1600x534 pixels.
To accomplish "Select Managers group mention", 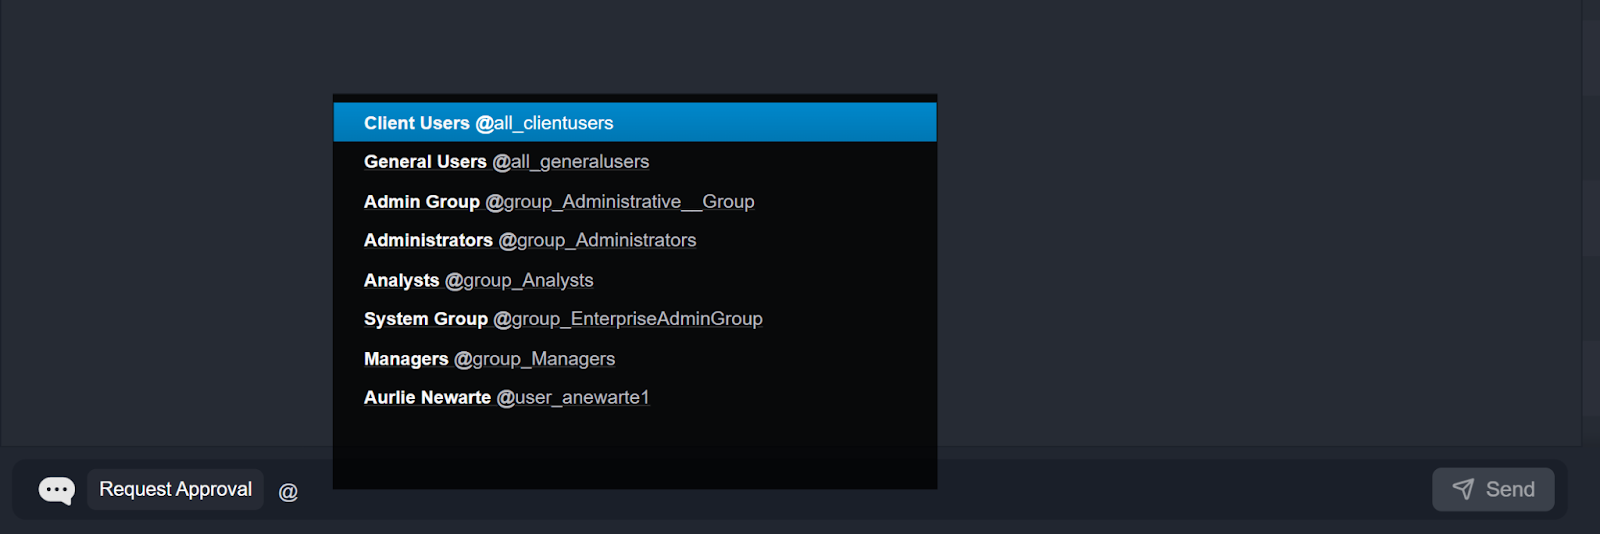I will click(406, 359).
